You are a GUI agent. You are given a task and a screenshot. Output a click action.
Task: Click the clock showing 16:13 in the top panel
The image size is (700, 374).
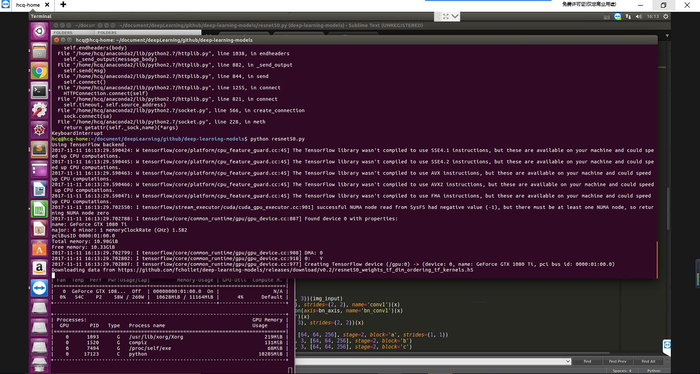pyautogui.click(x=653, y=17)
